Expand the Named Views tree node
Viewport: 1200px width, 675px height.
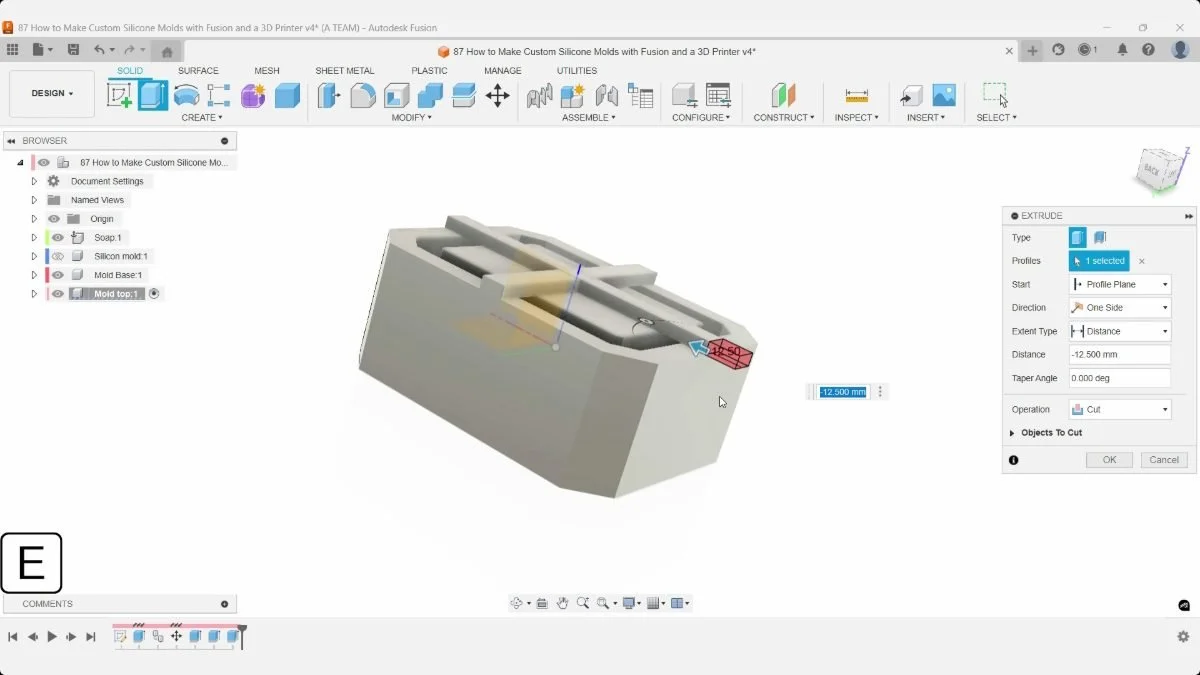[x=34, y=200]
